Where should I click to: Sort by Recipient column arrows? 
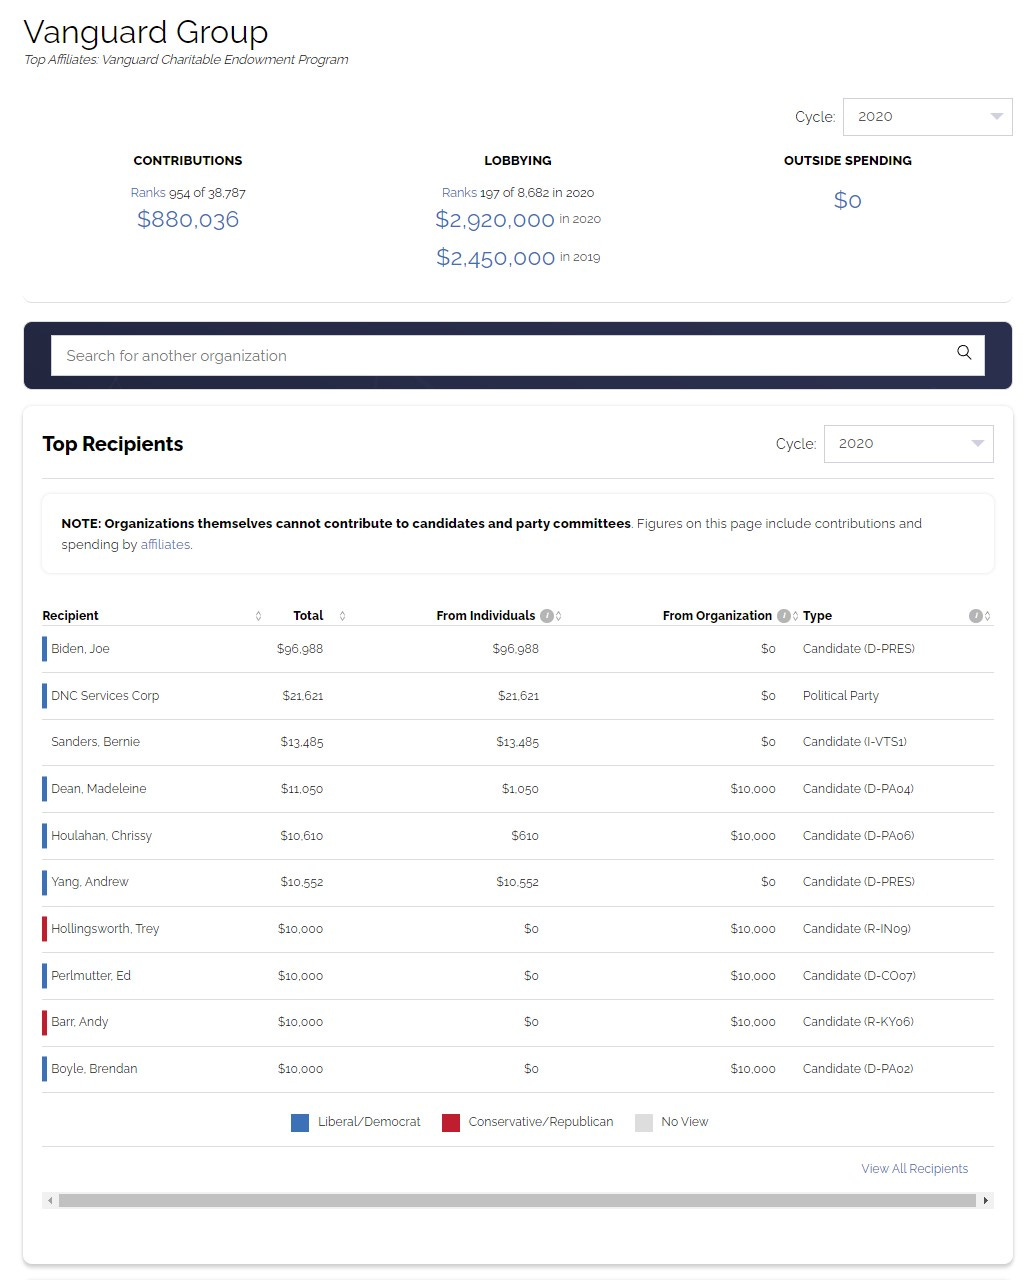(x=258, y=616)
